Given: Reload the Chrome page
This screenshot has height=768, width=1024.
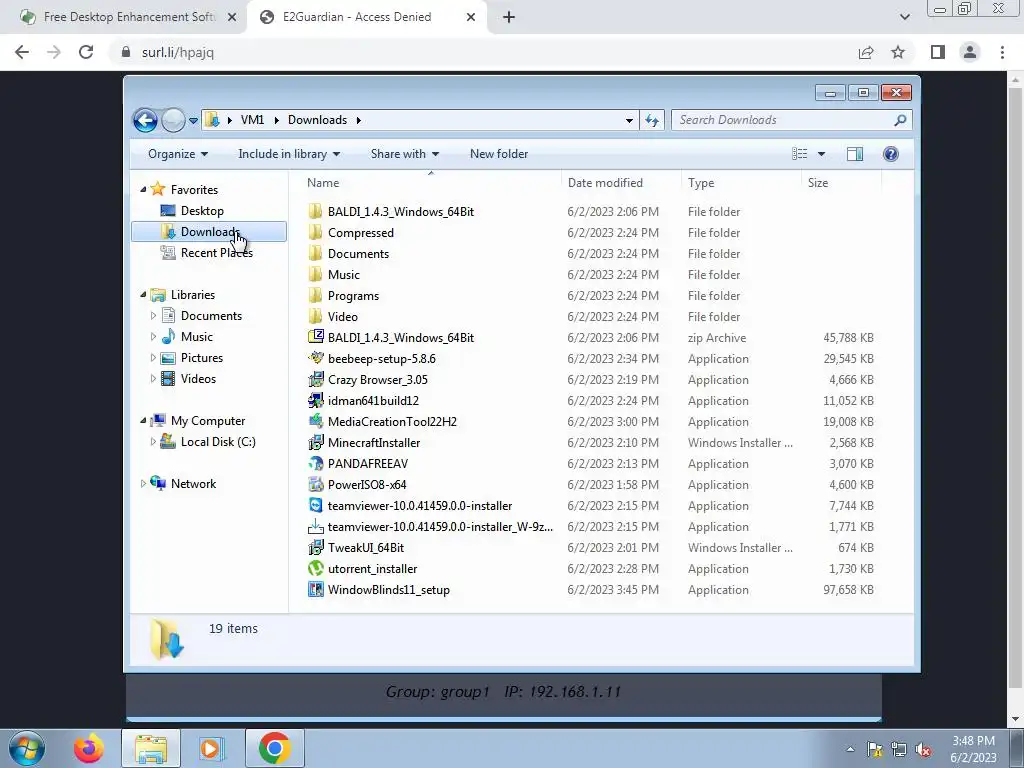Looking at the screenshot, I should pos(86,52).
